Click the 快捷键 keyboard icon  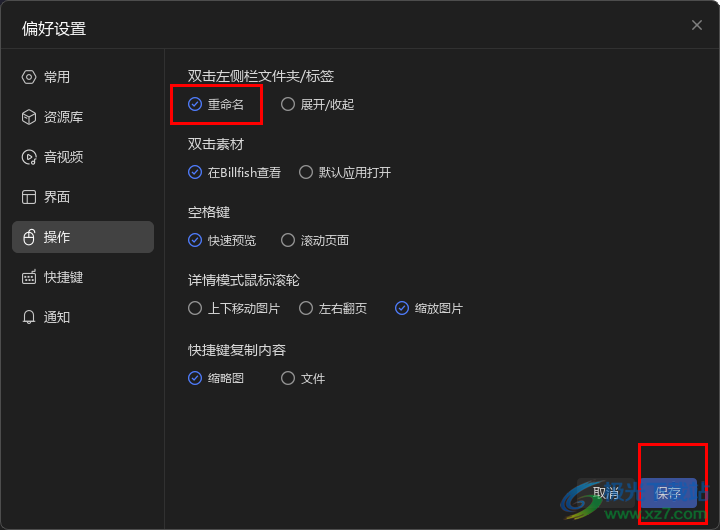tap(29, 277)
